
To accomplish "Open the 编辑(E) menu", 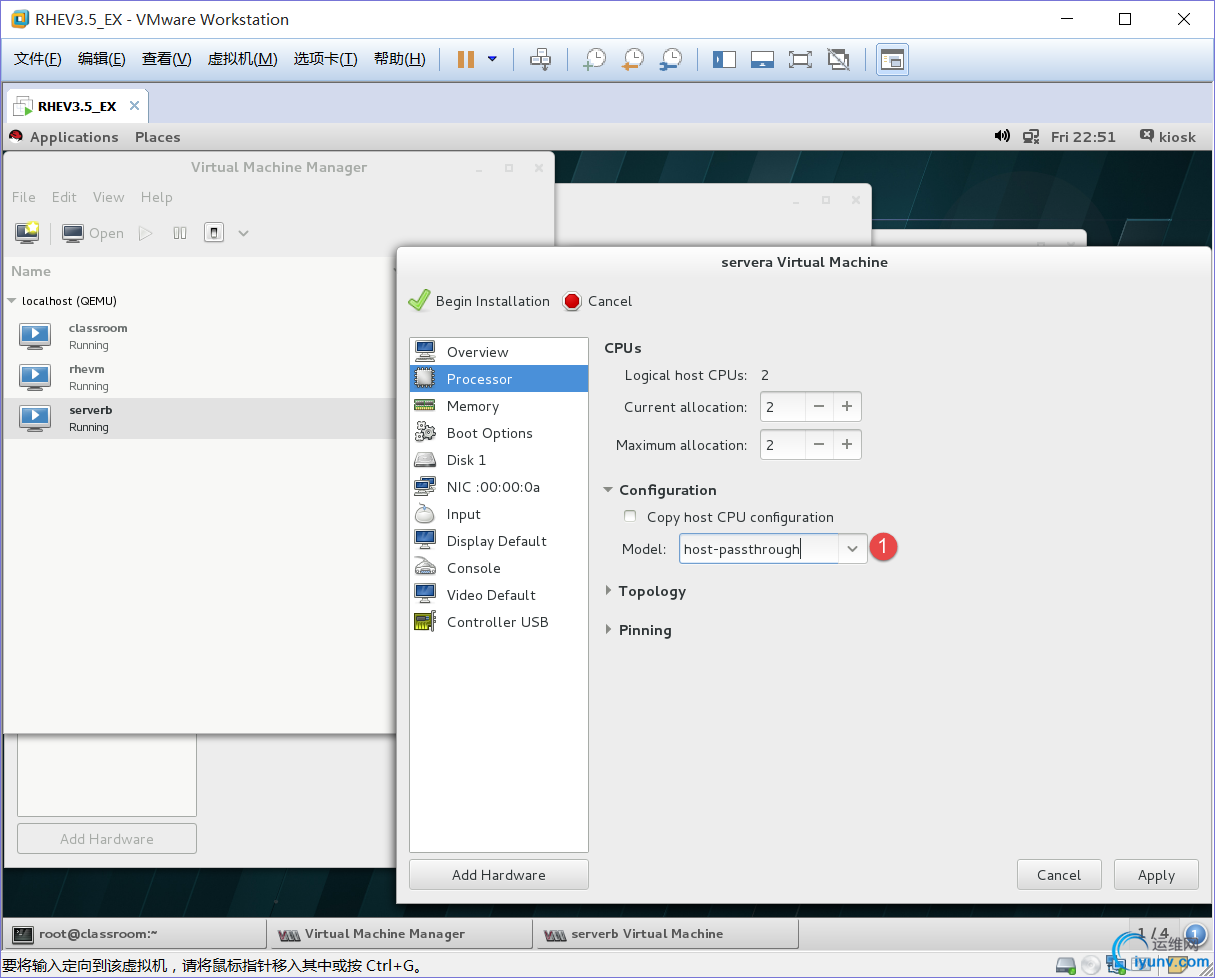I will click(x=102, y=59).
